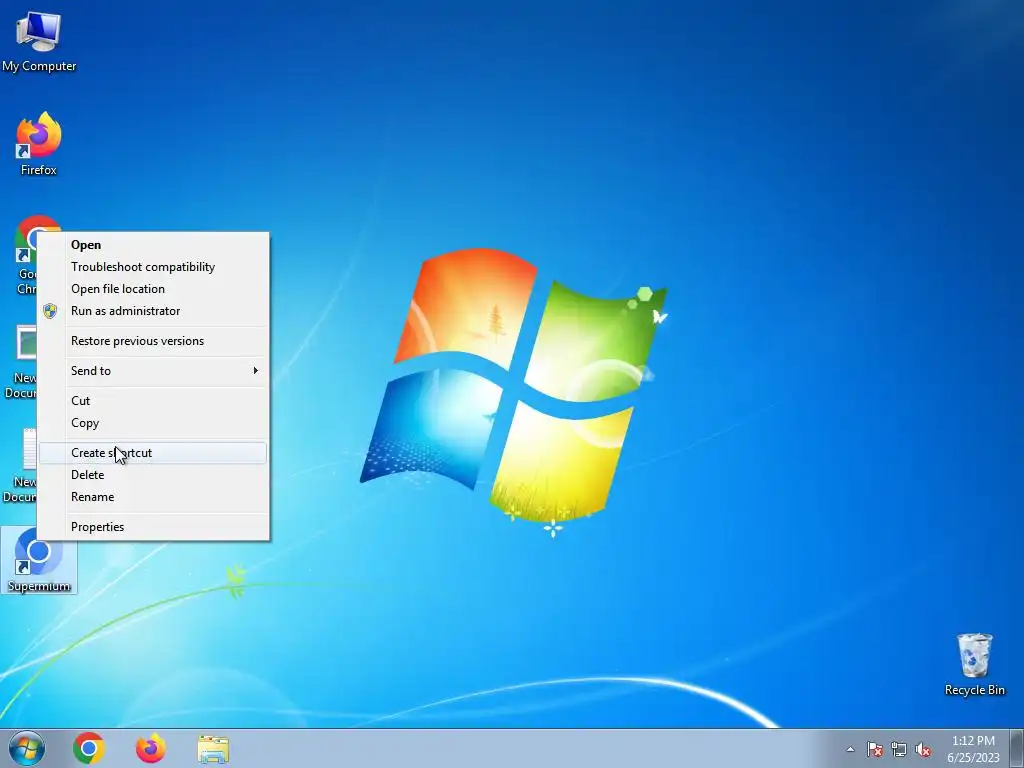
Task: Open Windows Explorer from the taskbar
Action: 213,749
